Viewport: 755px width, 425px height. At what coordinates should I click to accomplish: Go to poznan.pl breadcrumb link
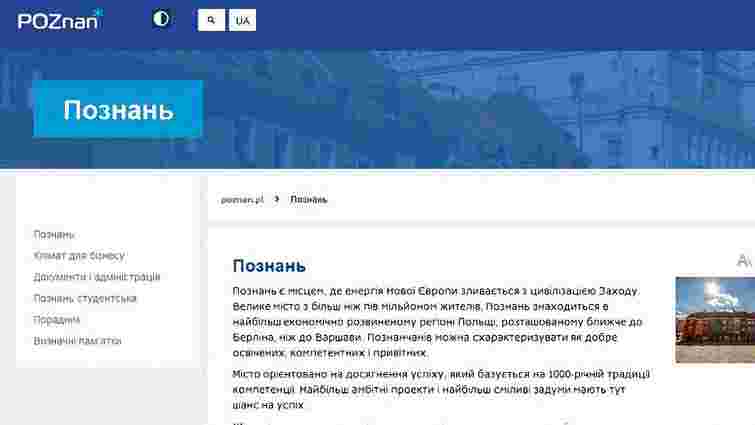coord(242,199)
